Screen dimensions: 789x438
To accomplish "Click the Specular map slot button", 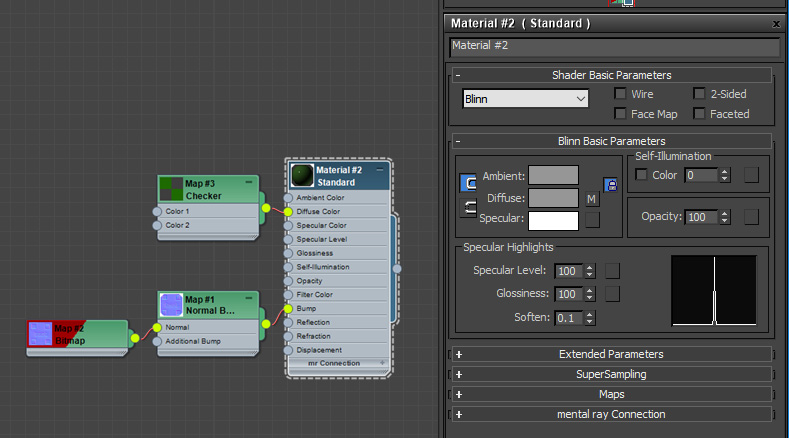I will point(592,220).
